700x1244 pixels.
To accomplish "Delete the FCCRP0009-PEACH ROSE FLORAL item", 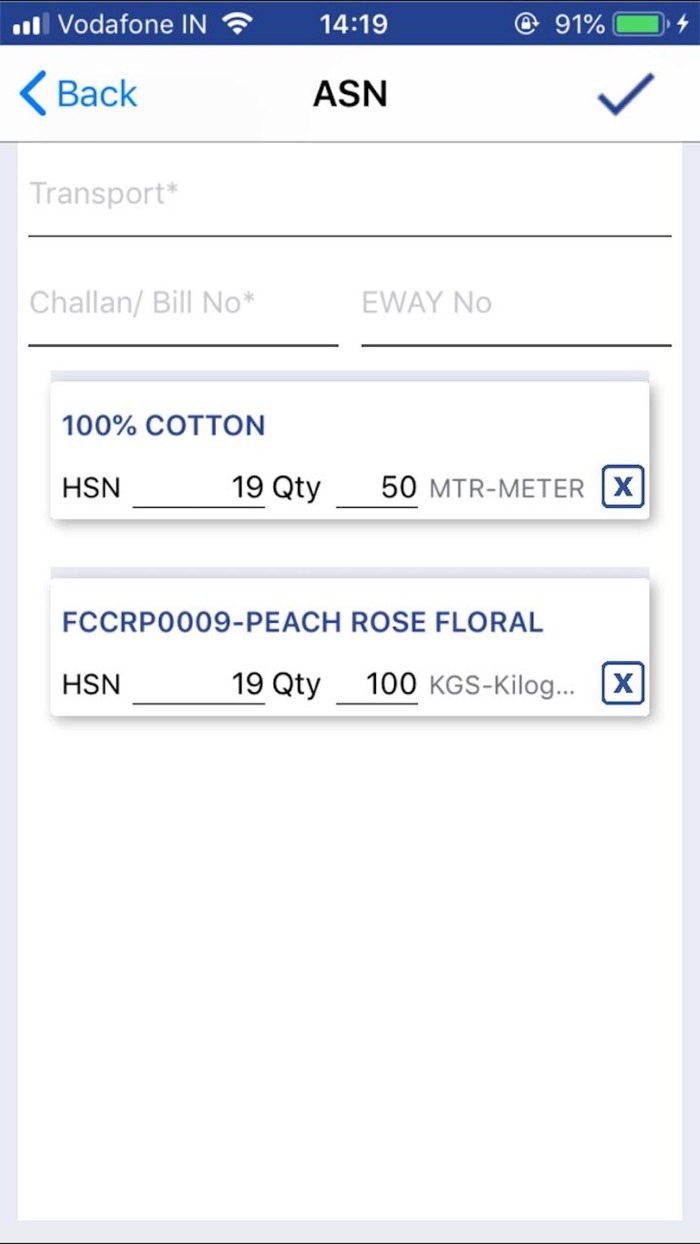I will [622, 684].
